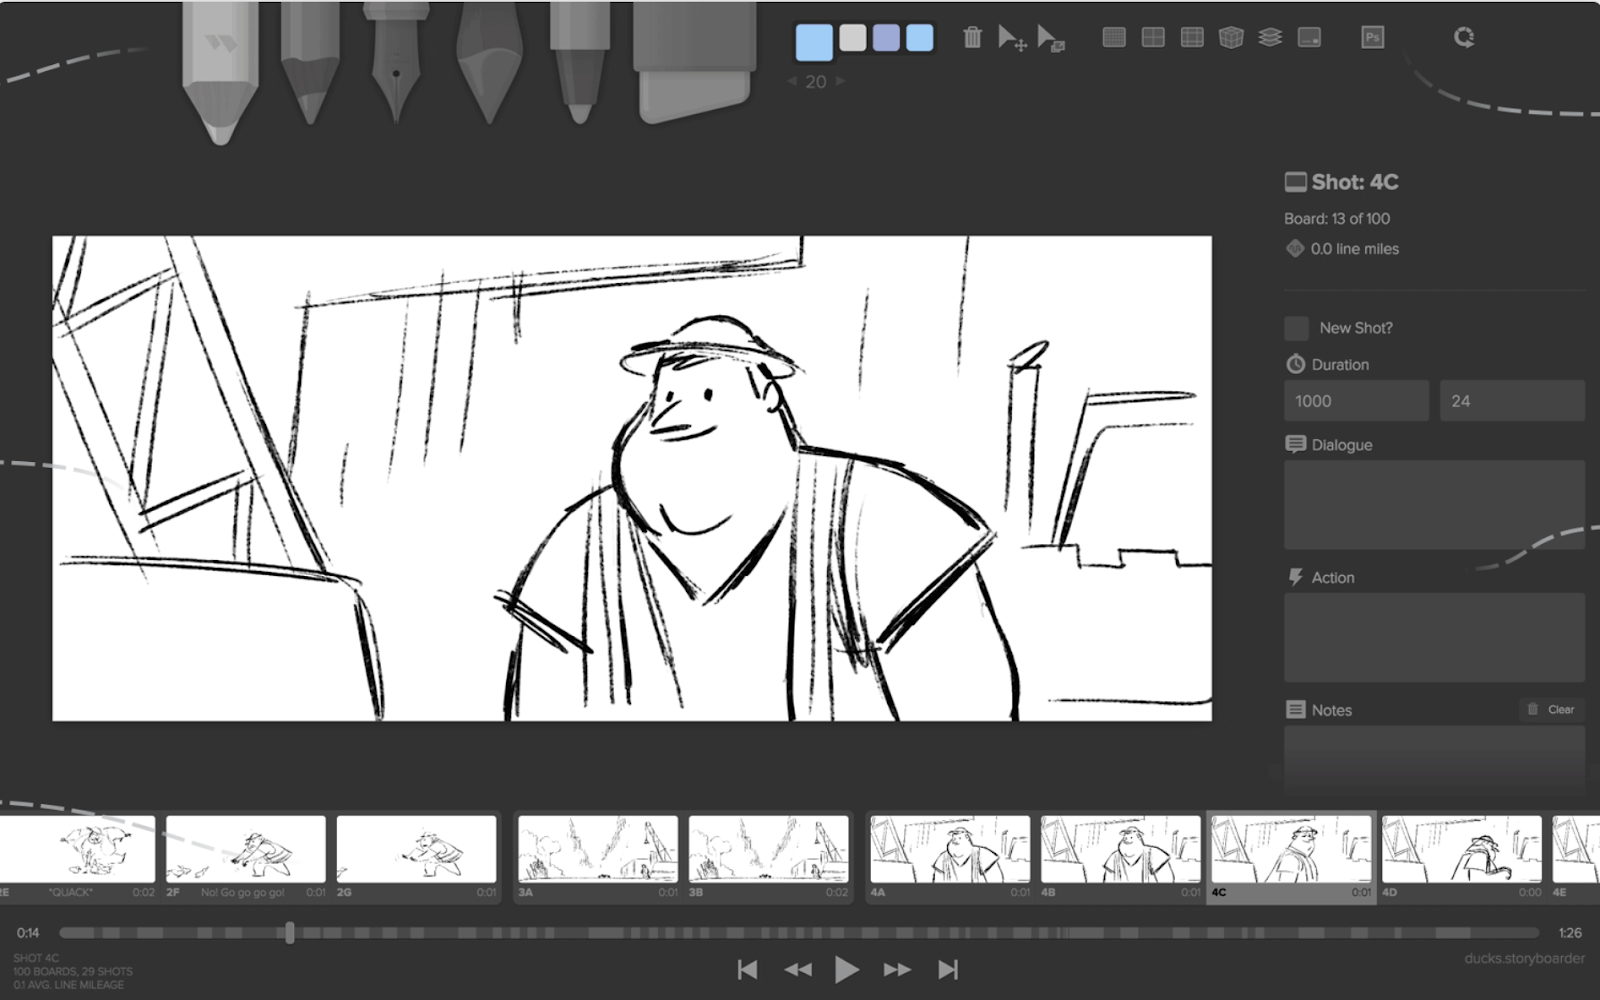Viewport: 1600px width, 1000px height.
Task: Click the Notes label
Action: [1332, 710]
